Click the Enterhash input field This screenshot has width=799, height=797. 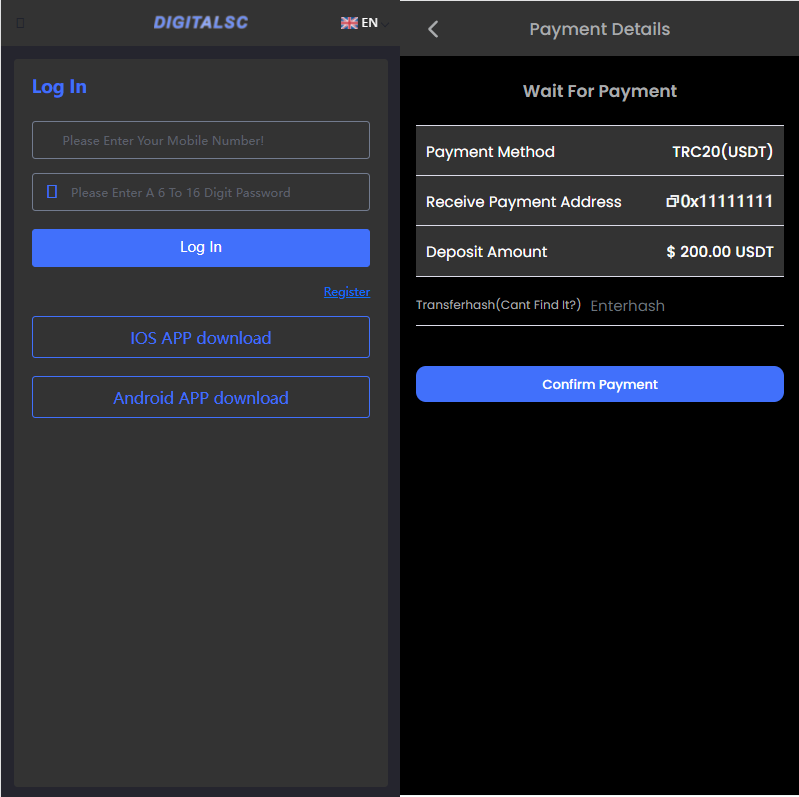pyautogui.click(x=680, y=306)
